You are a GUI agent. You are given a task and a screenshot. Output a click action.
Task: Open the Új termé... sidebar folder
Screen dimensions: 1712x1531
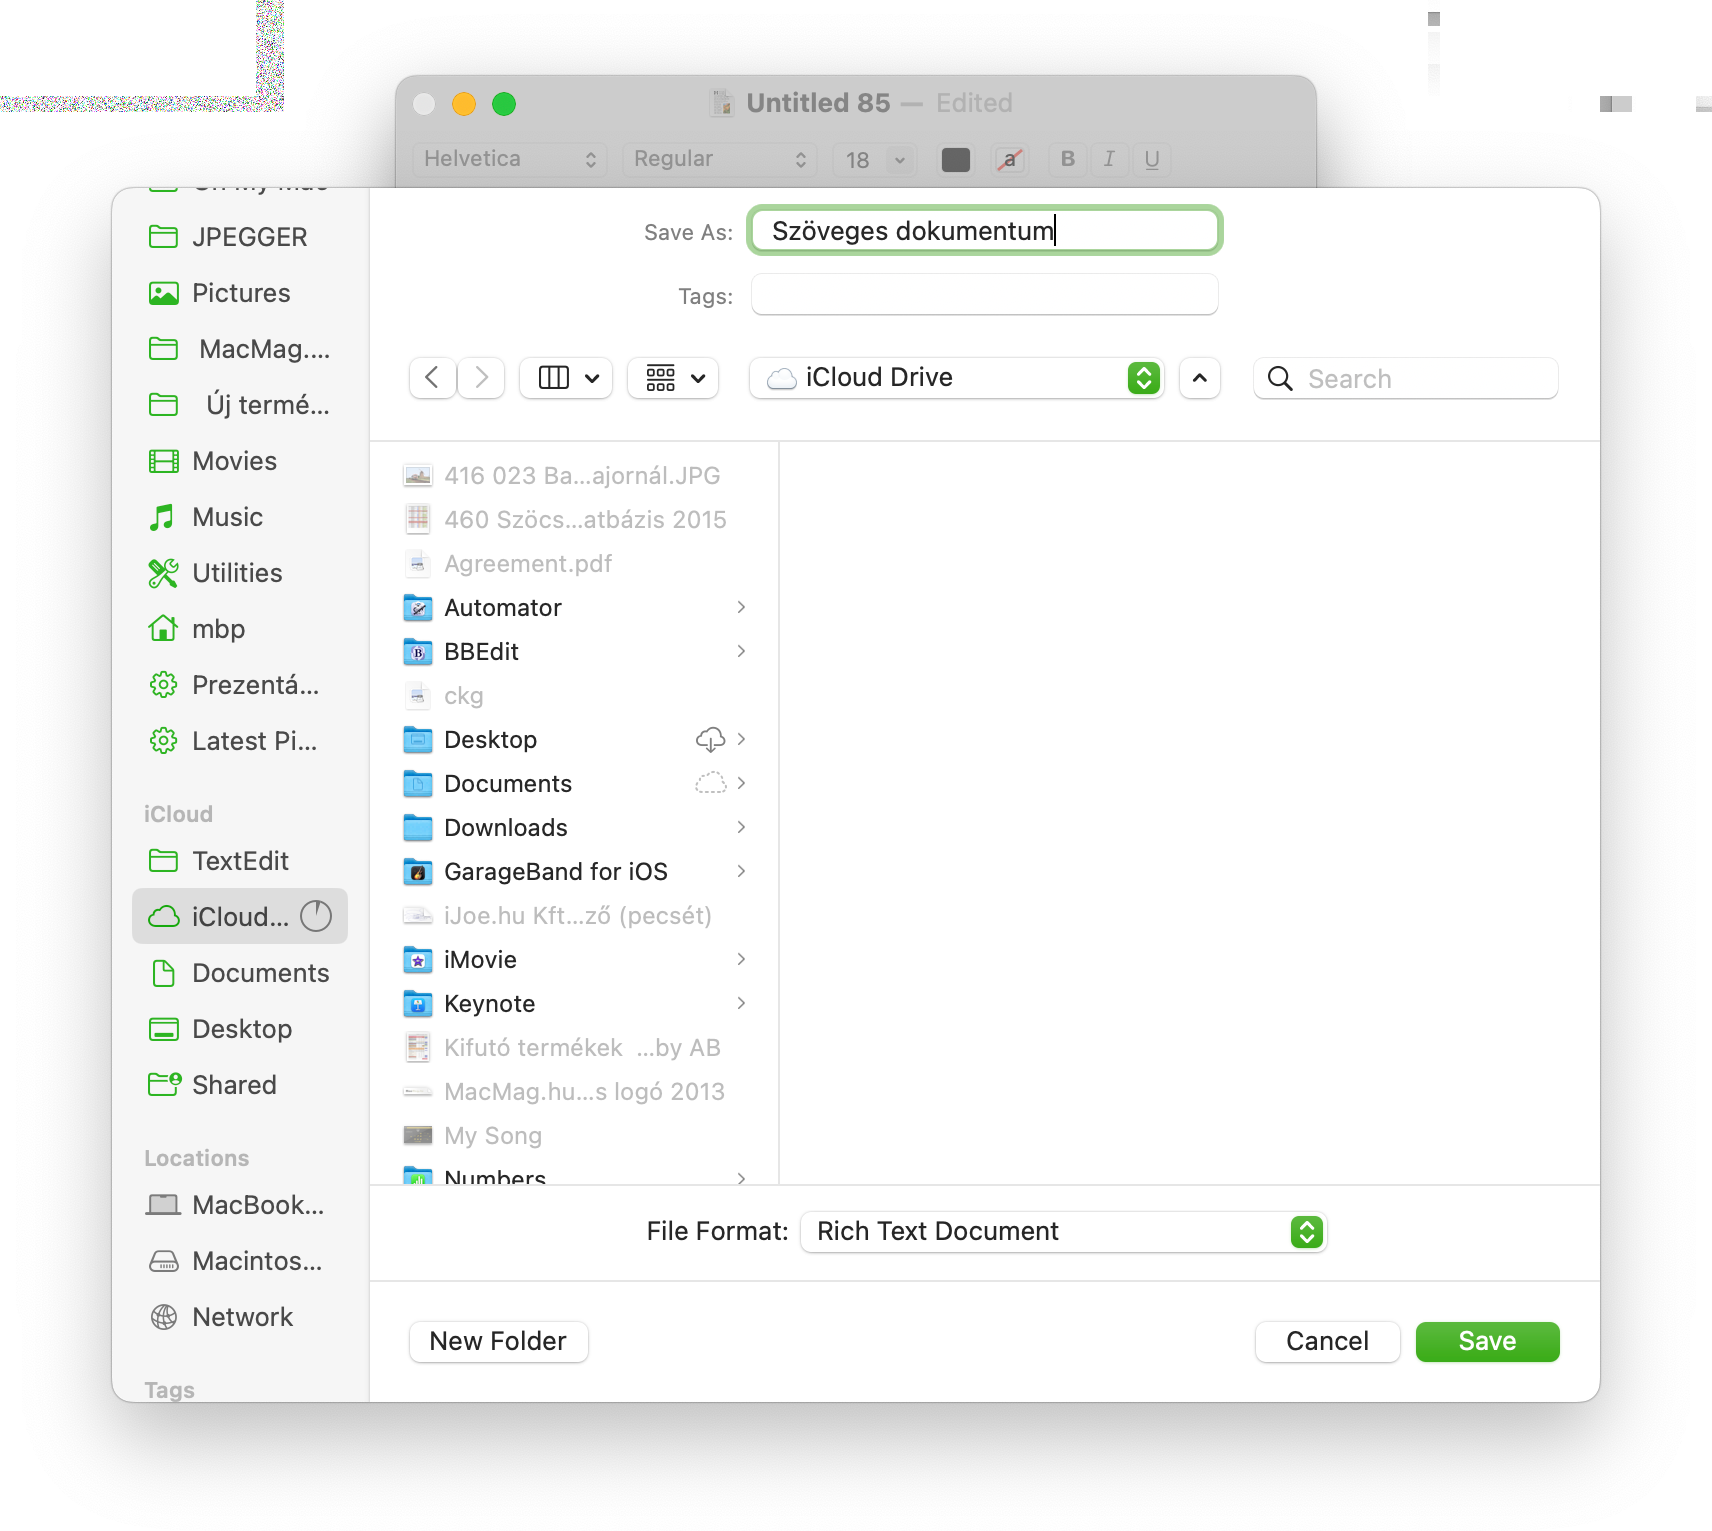coord(240,405)
